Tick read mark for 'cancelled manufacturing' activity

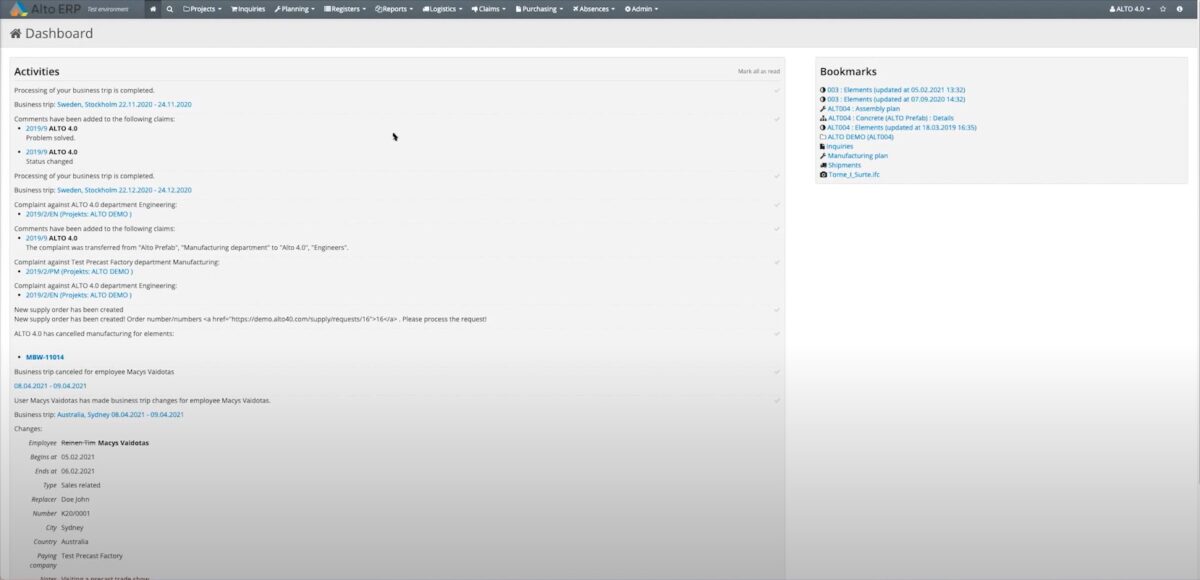click(x=776, y=333)
